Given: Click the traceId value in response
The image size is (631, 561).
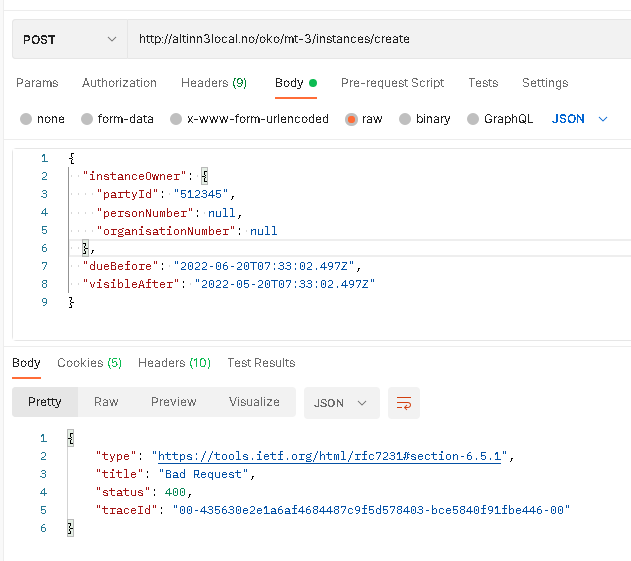Looking at the screenshot, I should [371, 511].
